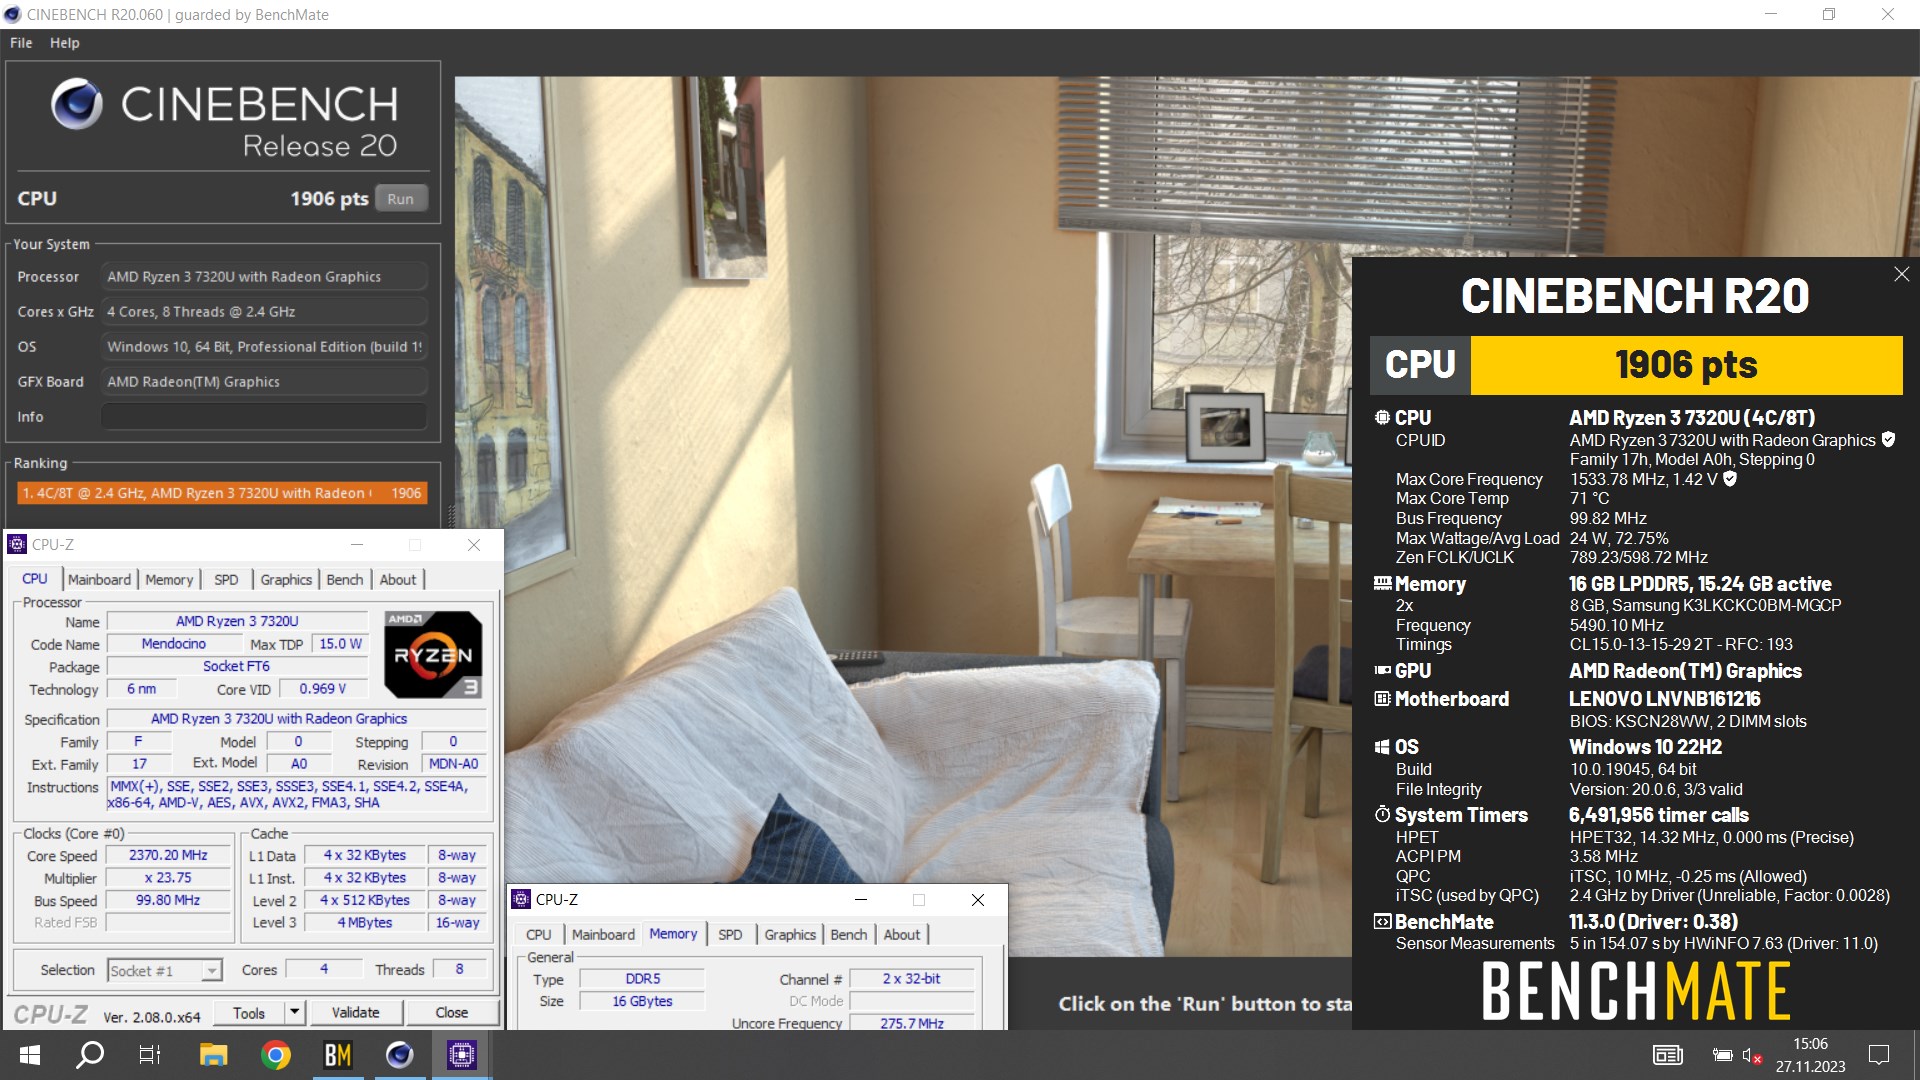Open About tab in first CPU-Z window
The image size is (1920, 1080).
click(398, 579)
